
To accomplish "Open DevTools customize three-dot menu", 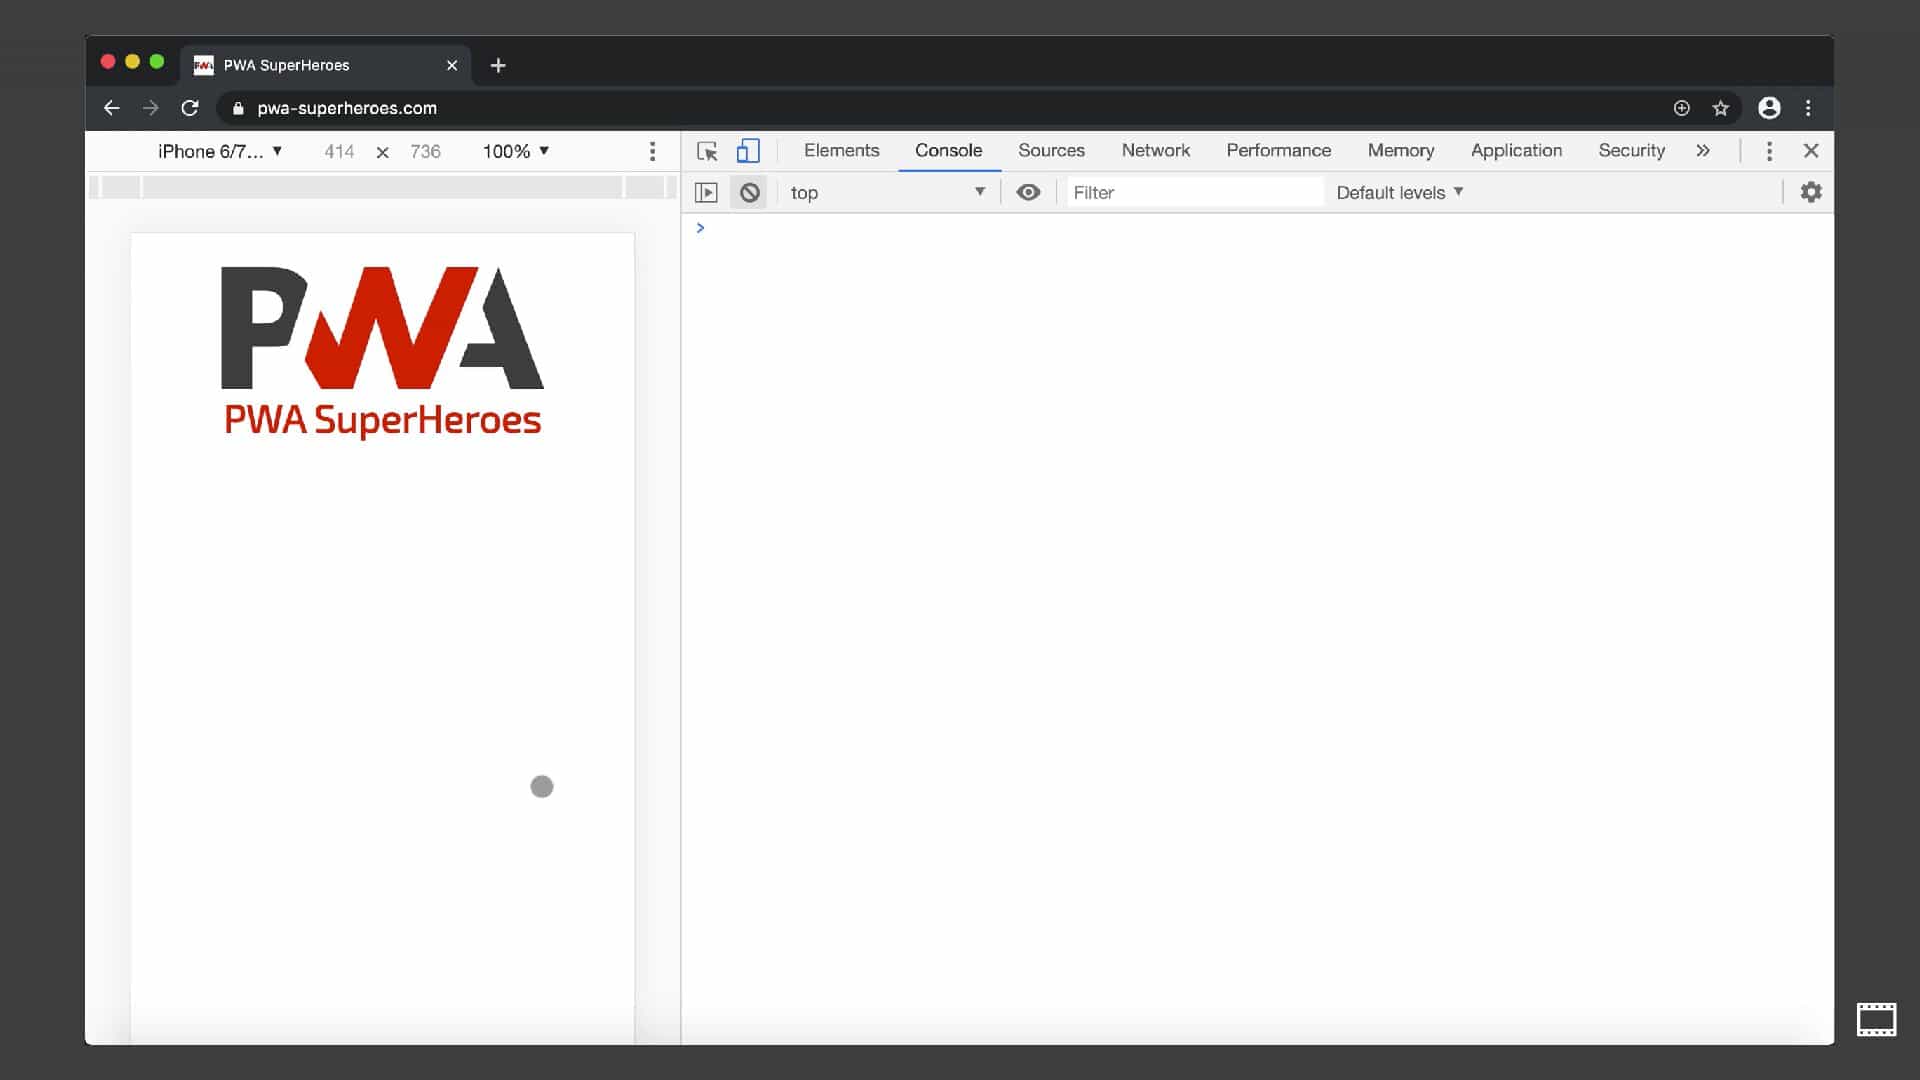I will pyautogui.click(x=1769, y=151).
